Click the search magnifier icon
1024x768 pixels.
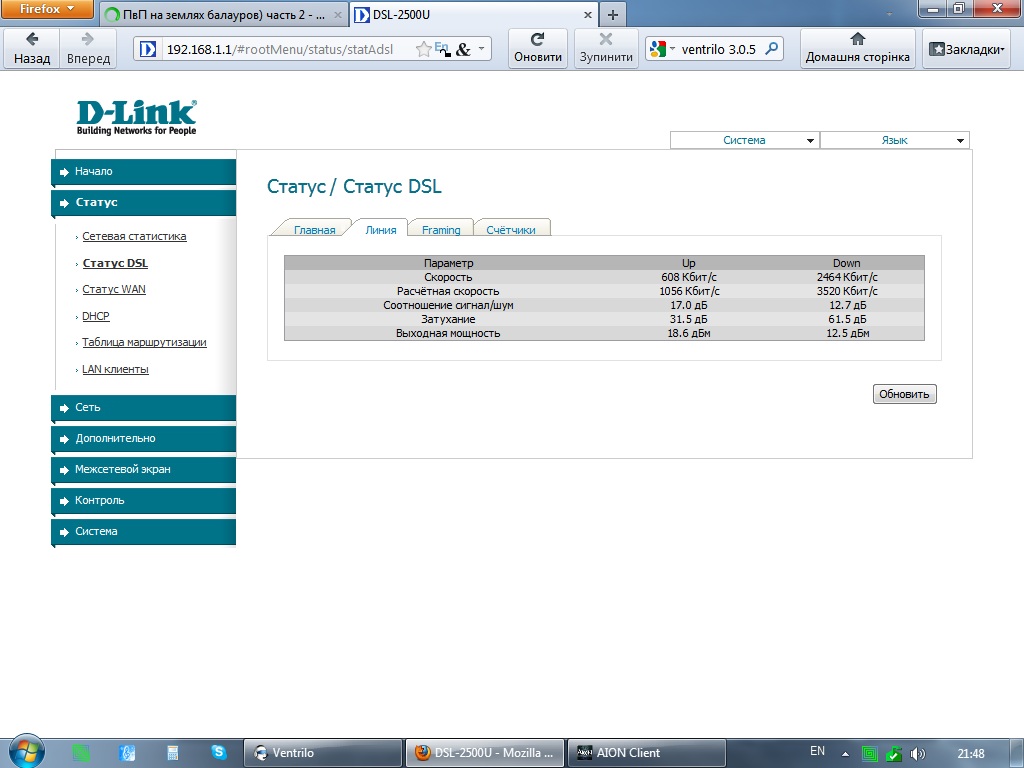click(x=771, y=48)
